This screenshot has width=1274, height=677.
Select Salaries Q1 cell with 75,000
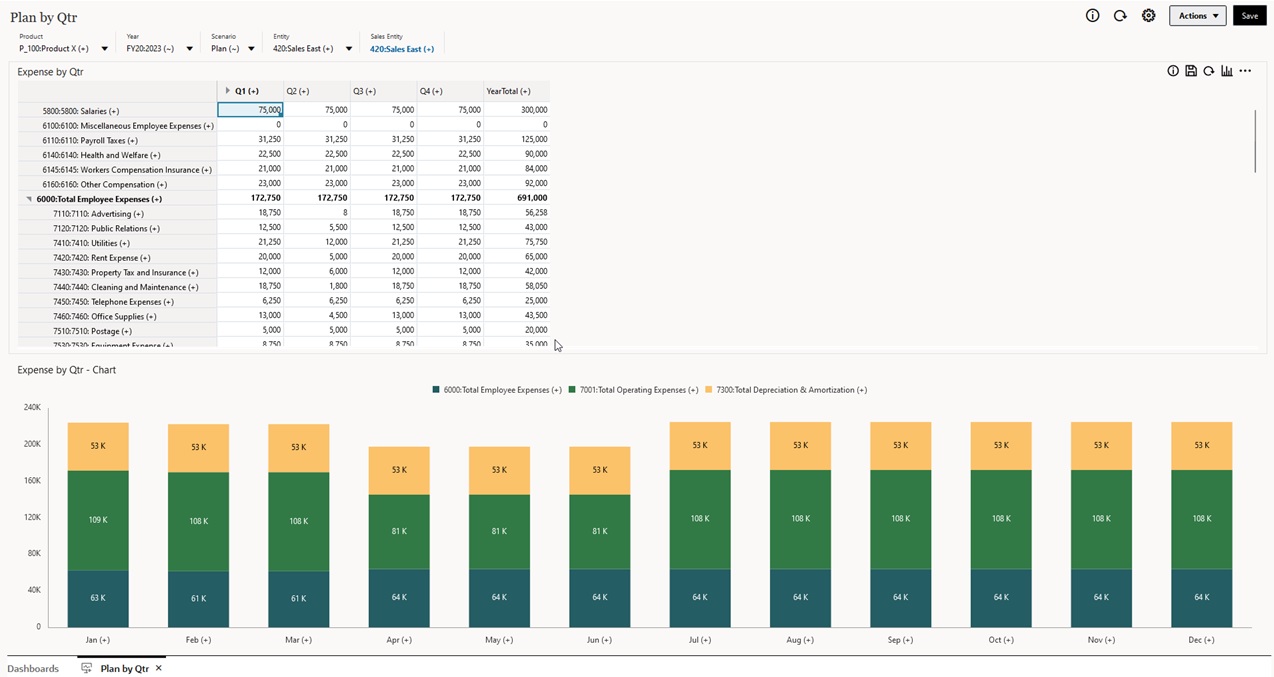point(250,110)
